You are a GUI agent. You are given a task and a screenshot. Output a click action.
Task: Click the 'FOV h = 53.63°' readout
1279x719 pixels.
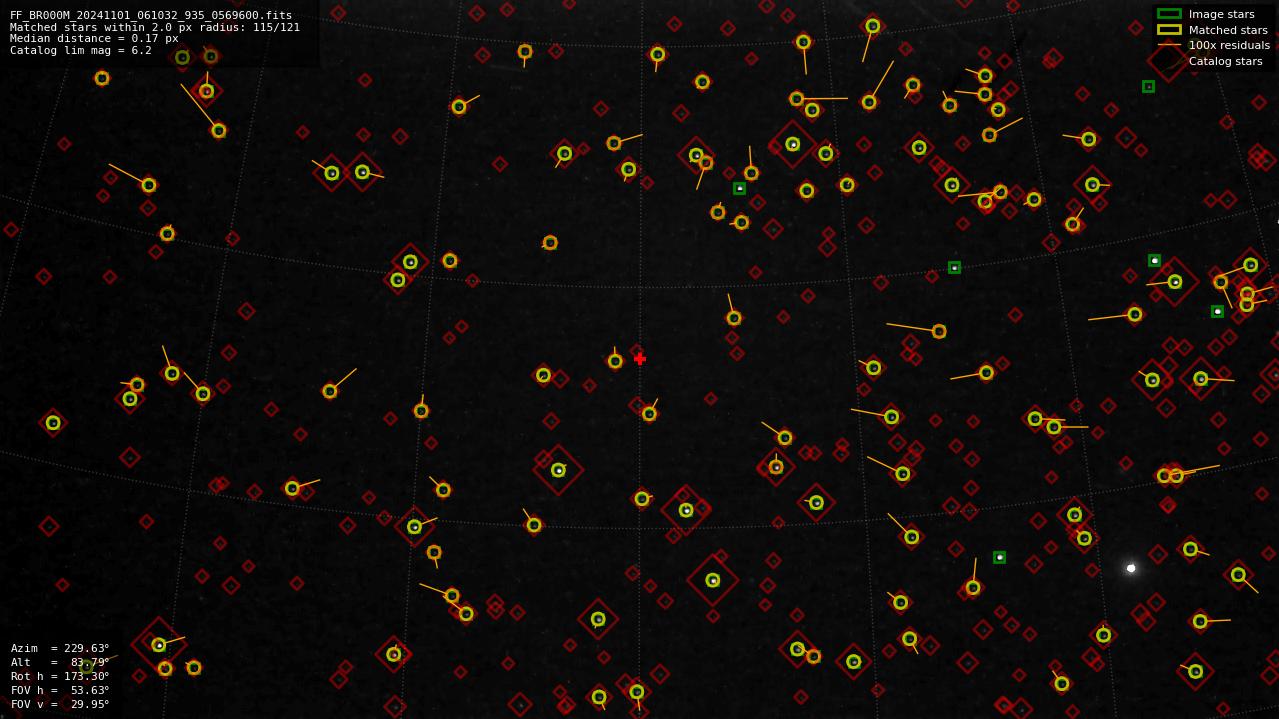(60, 690)
